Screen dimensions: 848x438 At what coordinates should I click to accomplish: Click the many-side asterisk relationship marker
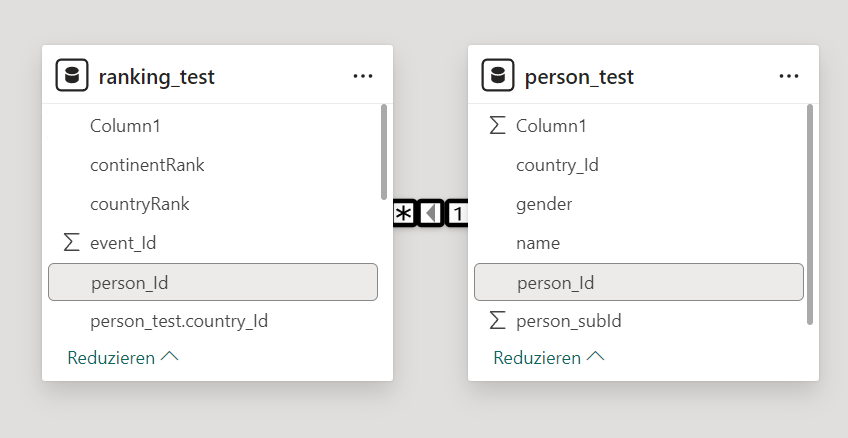coord(403,213)
